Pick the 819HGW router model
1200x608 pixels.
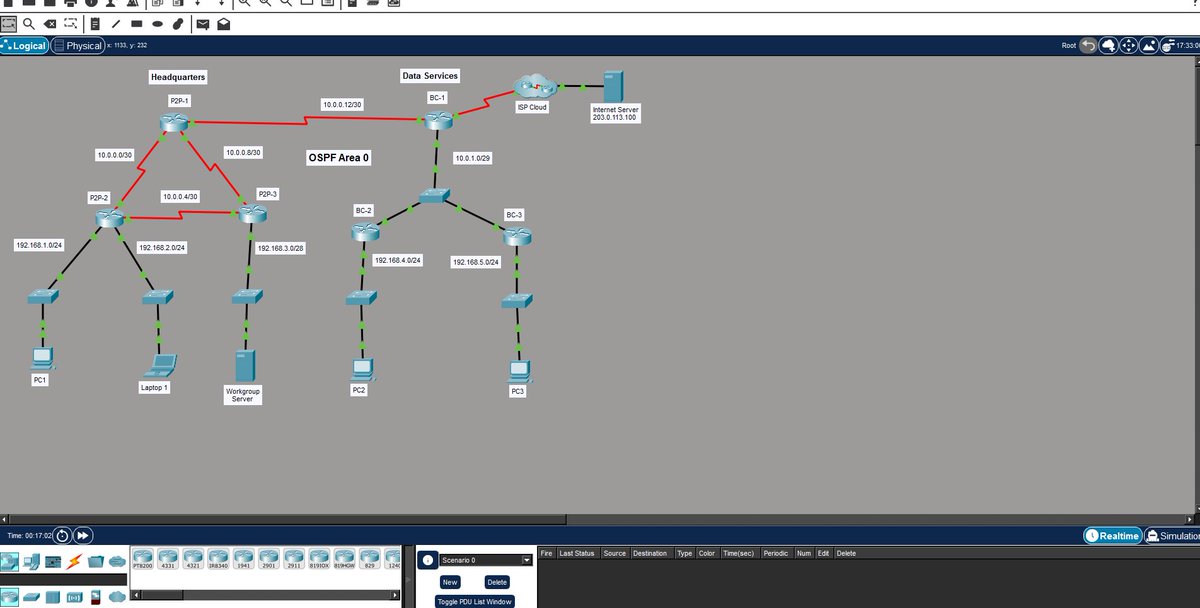click(344, 559)
